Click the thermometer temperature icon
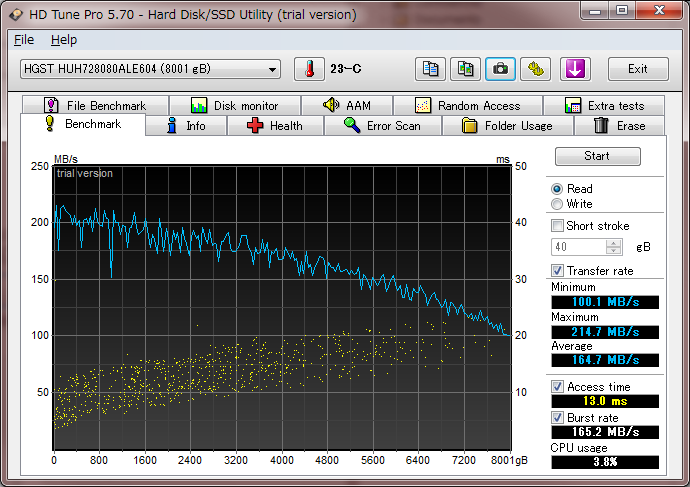The image size is (690, 487). pyautogui.click(x=309, y=69)
